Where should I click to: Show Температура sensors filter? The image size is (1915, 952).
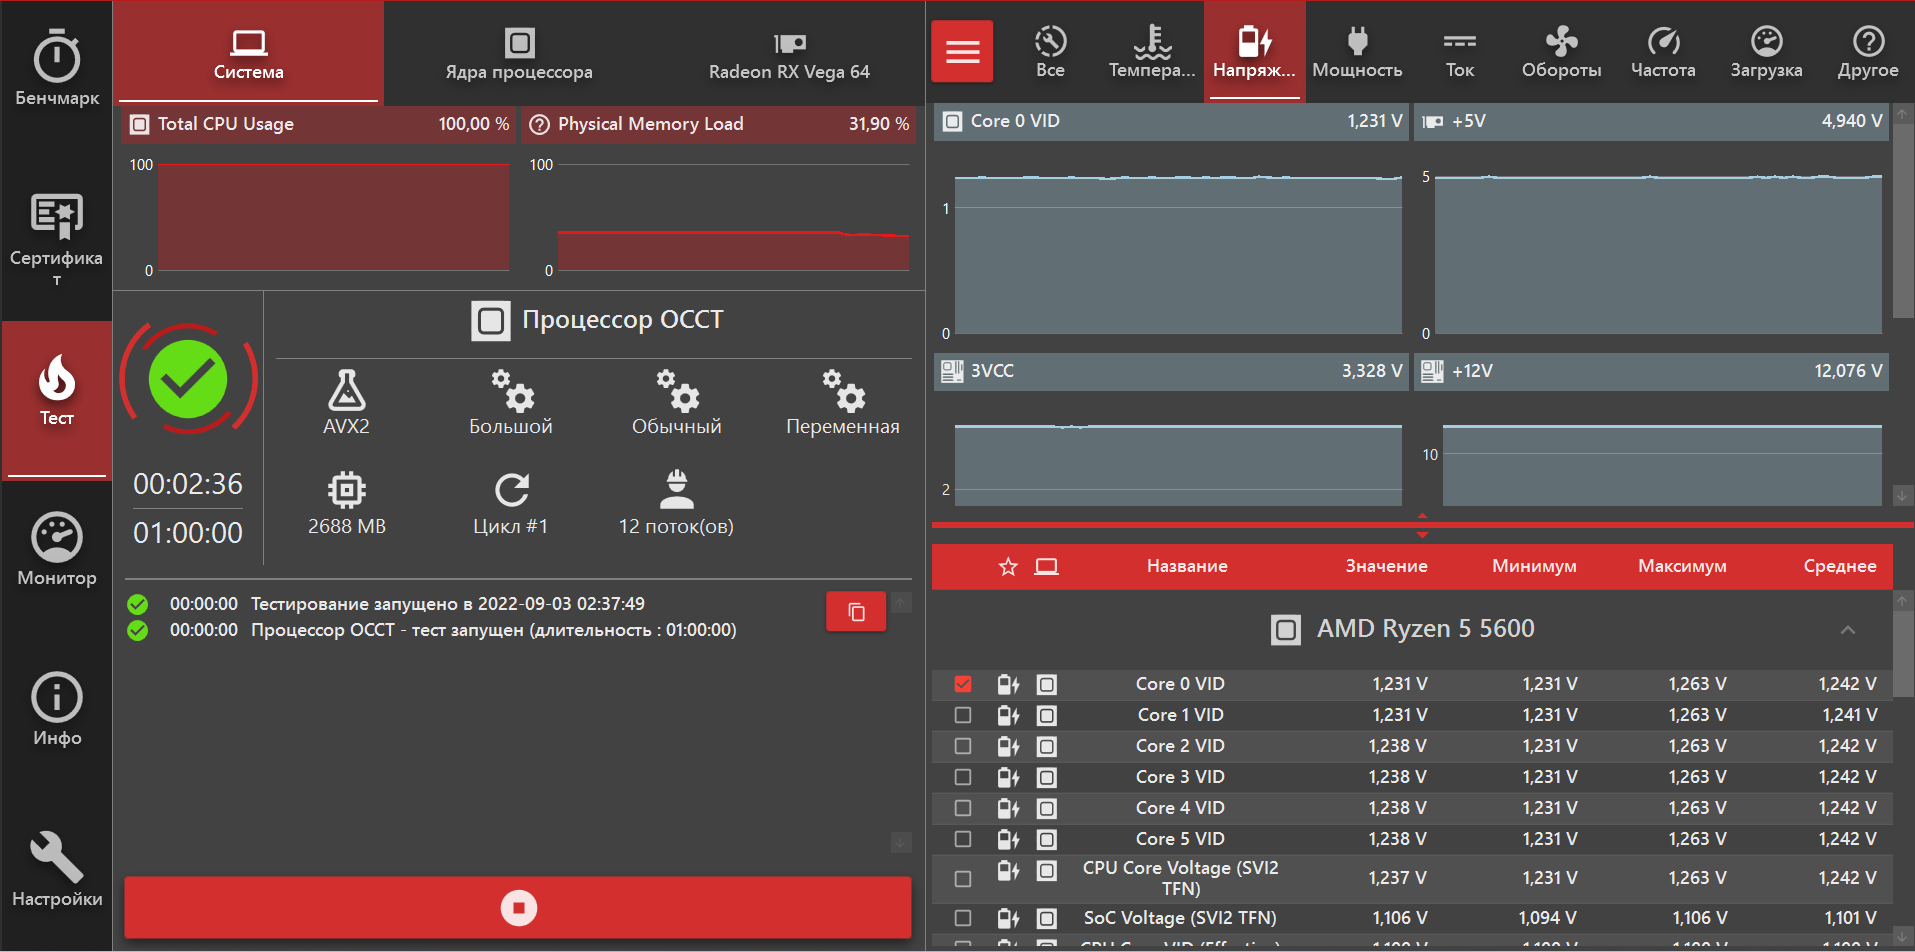click(x=1152, y=51)
